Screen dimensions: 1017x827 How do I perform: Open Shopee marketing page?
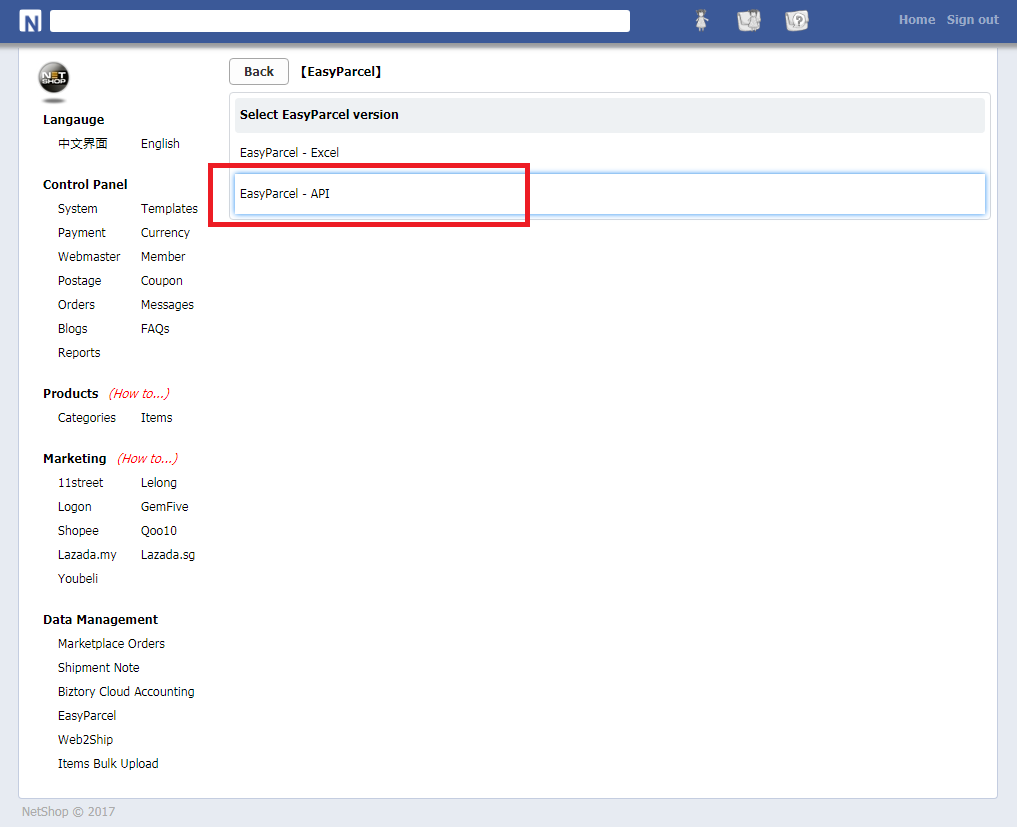tap(78, 530)
